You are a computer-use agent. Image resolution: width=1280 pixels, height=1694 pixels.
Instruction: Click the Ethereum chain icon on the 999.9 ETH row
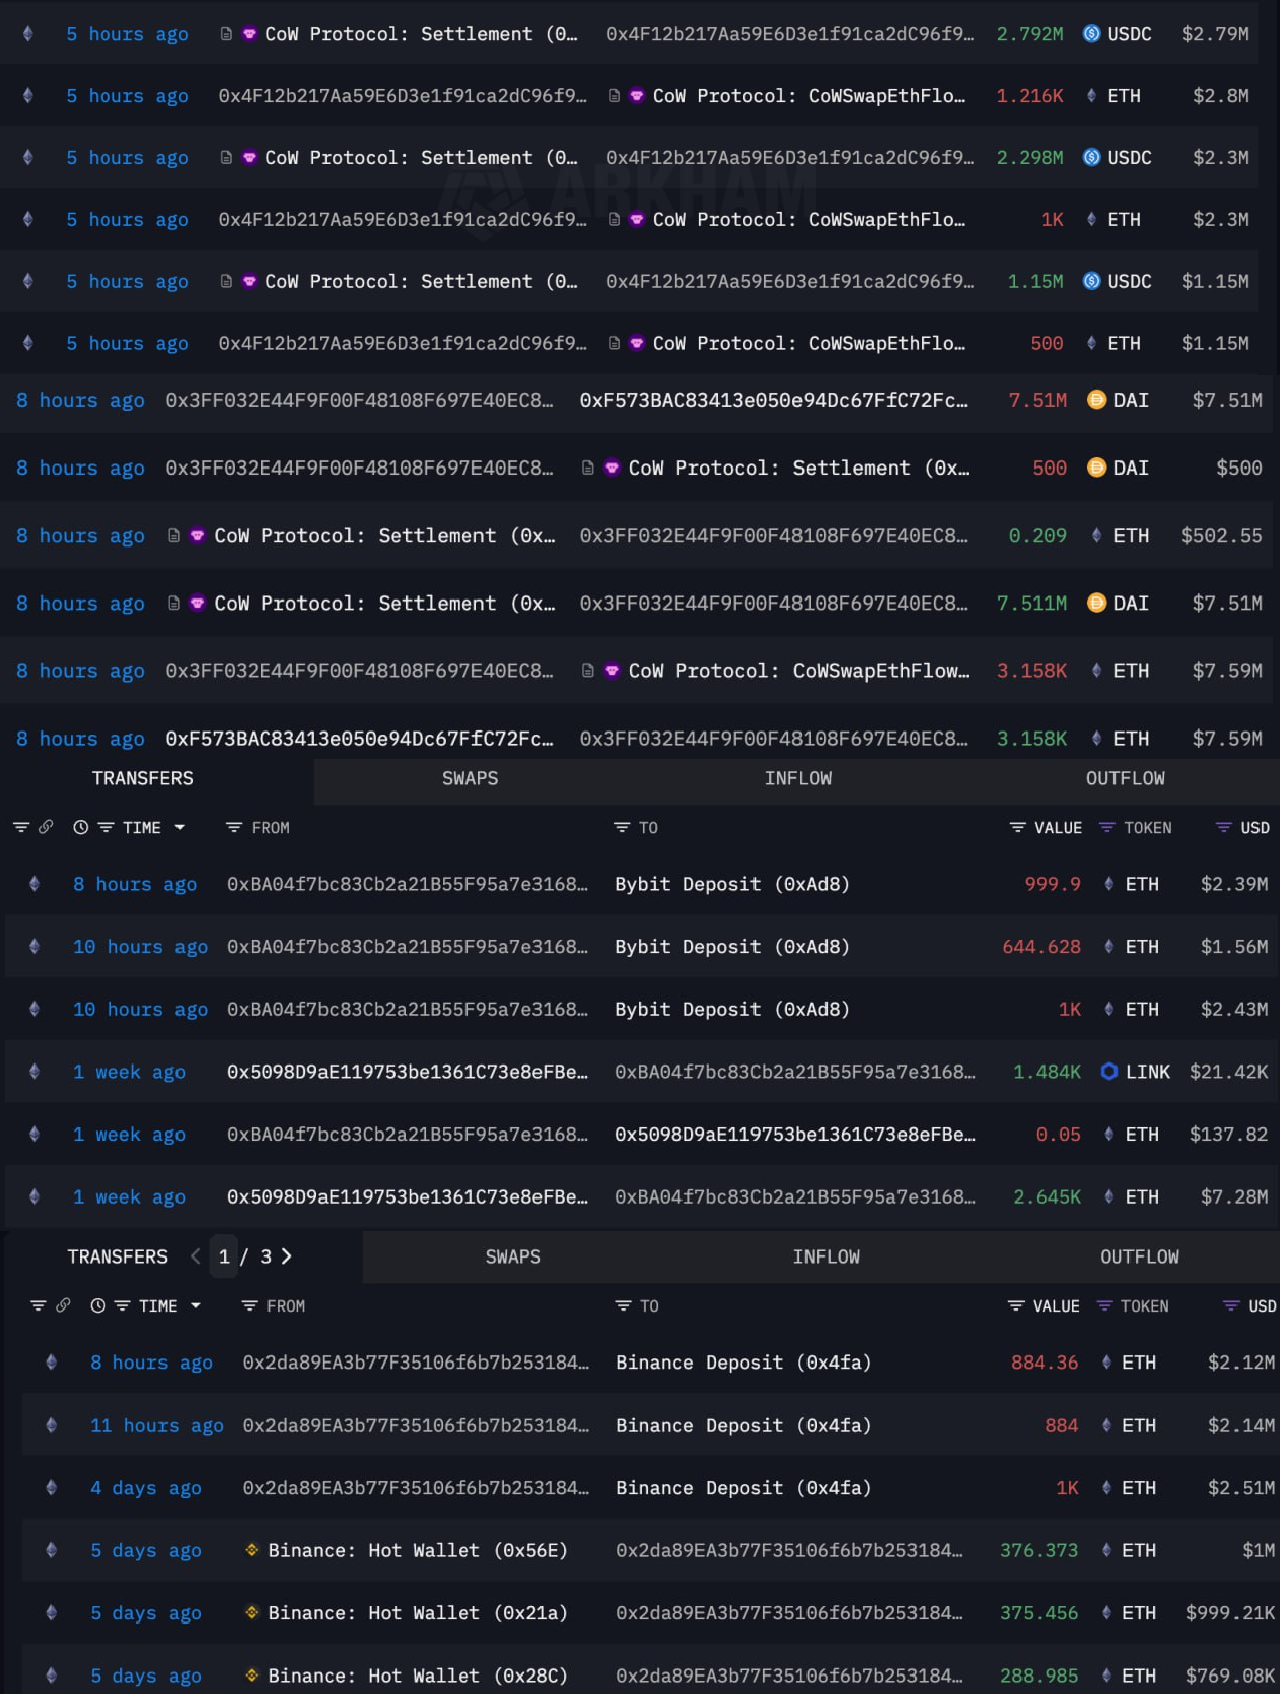(x=34, y=884)
